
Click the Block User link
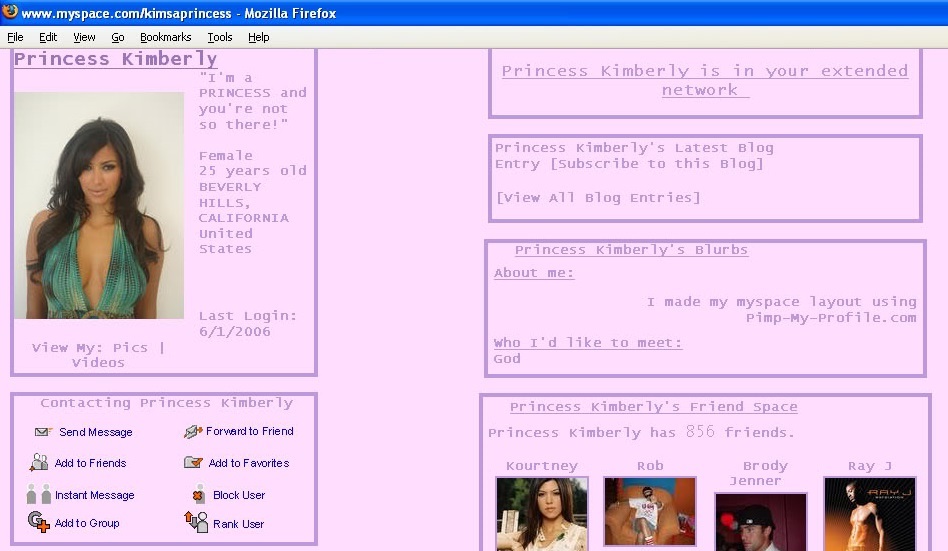click(239, 495)
